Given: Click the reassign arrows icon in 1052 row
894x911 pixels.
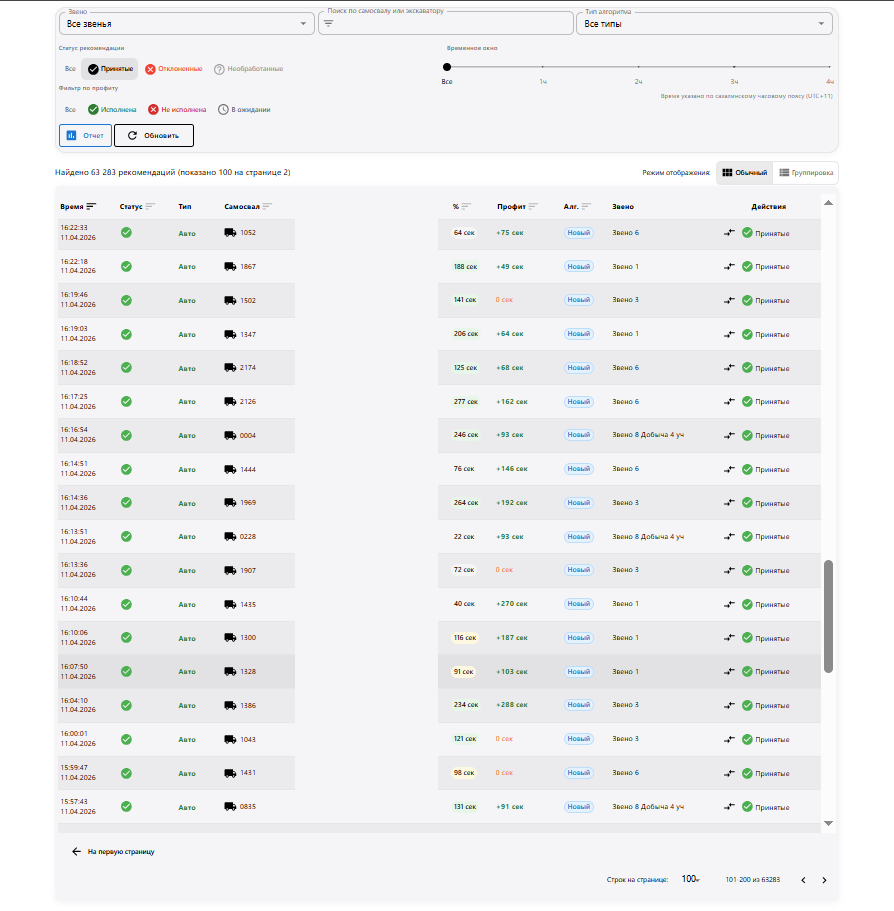Looking at the screenshot, I should pos(729,233).
